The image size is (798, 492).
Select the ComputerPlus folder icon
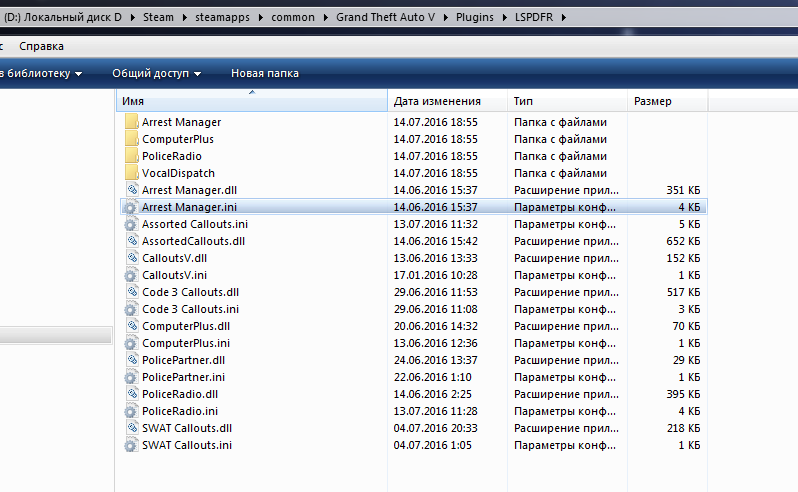pos(131,139)
